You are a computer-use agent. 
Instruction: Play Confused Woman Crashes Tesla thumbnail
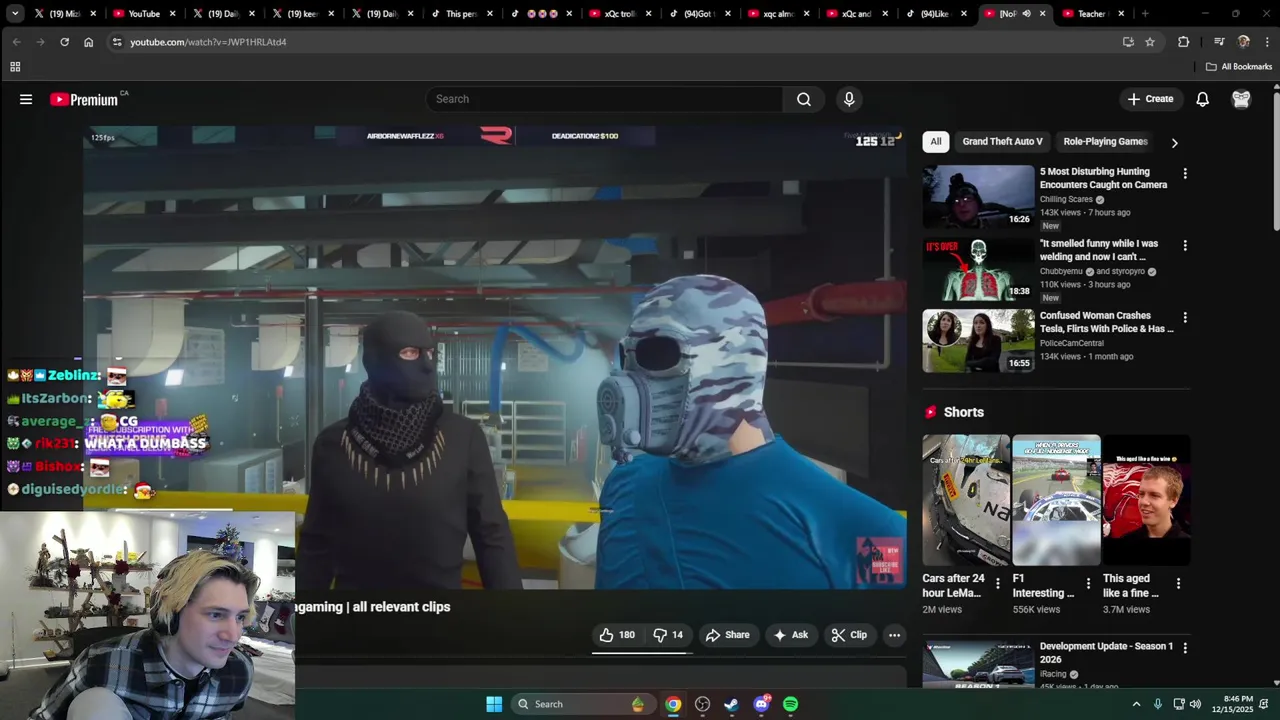(978, 341)
